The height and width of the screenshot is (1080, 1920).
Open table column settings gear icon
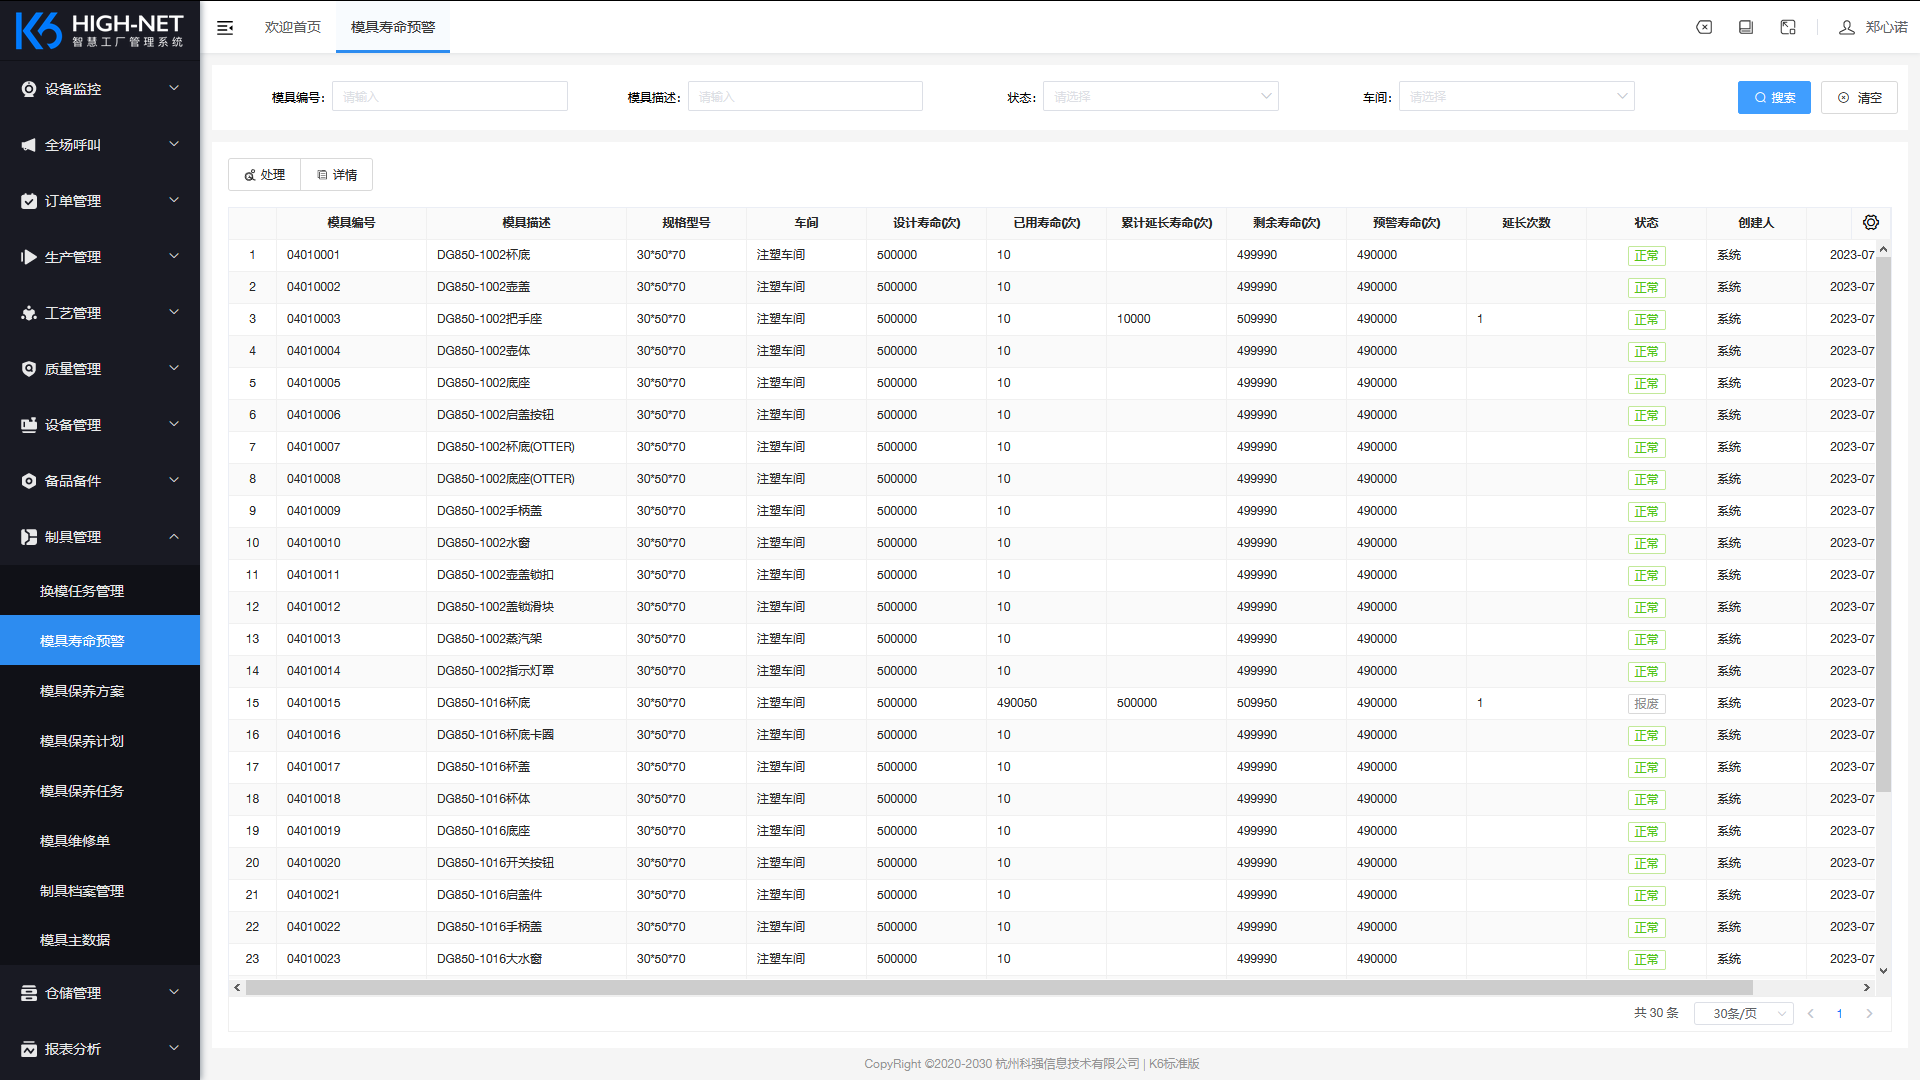point(1871,222)
